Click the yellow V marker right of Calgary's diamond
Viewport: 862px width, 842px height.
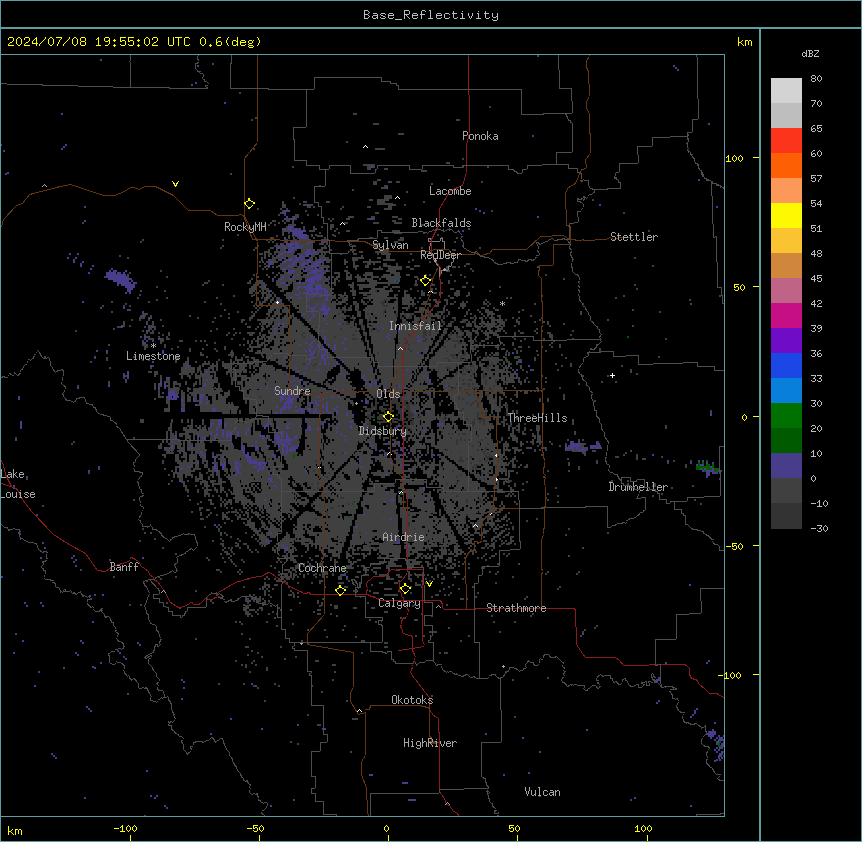(x=429, y=584)
